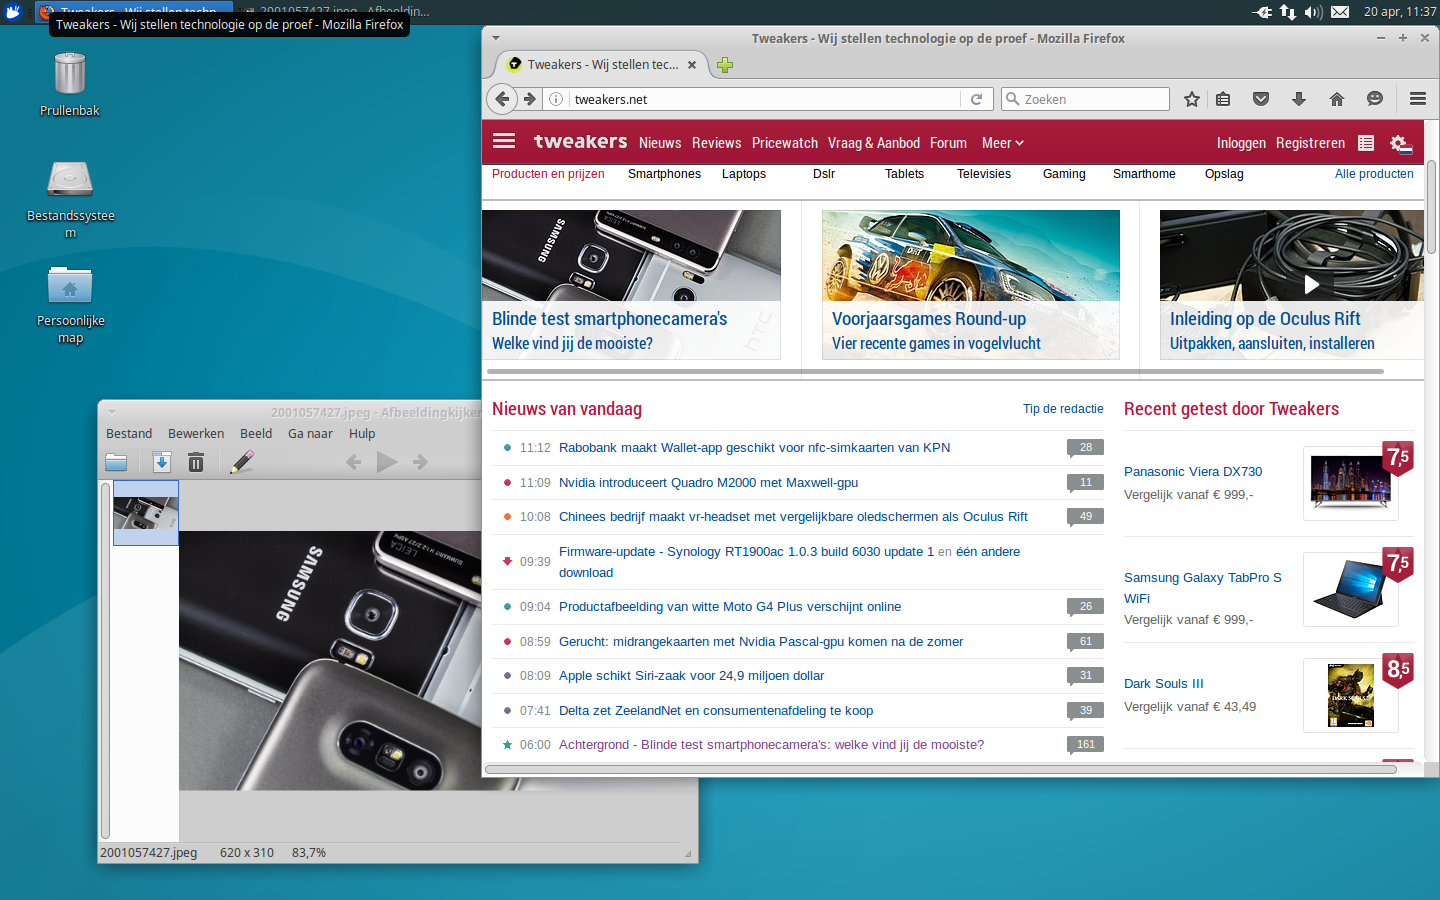The width and height of the screenshot is (1440, 900).
Task: Open the Bestand menu in image viewer
Action: [x=129, y=433]
